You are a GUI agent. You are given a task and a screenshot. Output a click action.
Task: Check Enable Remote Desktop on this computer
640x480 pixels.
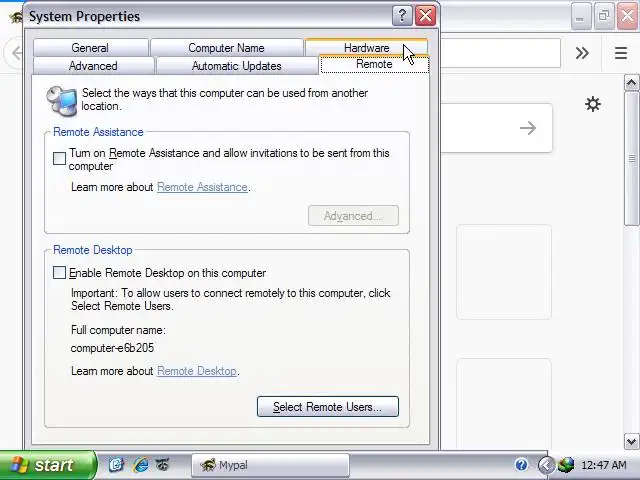59,272
